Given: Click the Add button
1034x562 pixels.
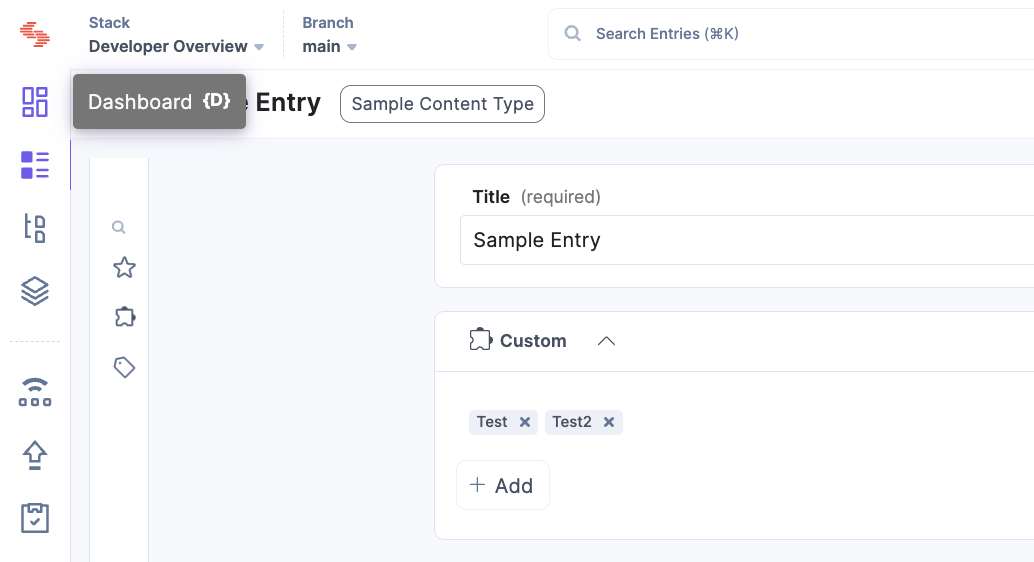Looking at the screenshot, I should coord(502,485).
